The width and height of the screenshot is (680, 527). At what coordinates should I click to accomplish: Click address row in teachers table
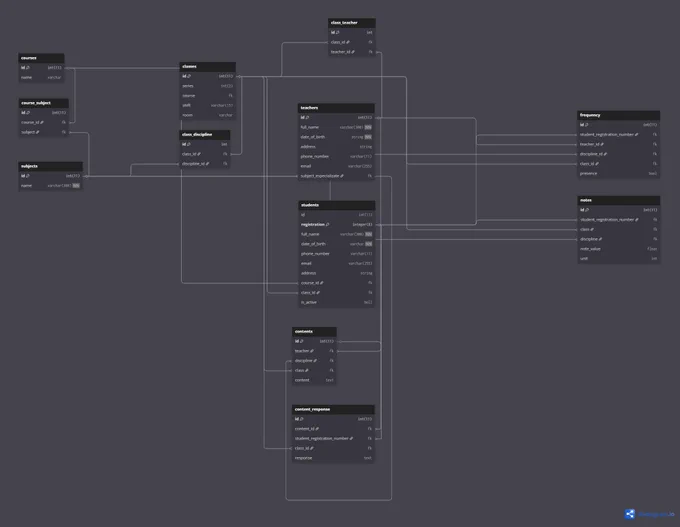click(336, 147)
